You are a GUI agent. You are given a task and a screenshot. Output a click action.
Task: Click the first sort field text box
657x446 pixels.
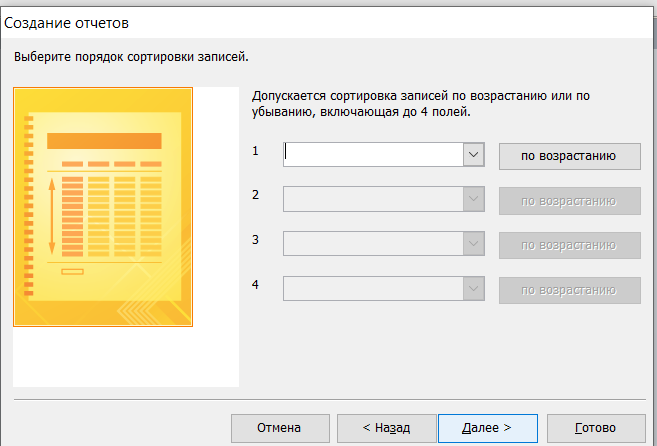[x=372, y=154]
